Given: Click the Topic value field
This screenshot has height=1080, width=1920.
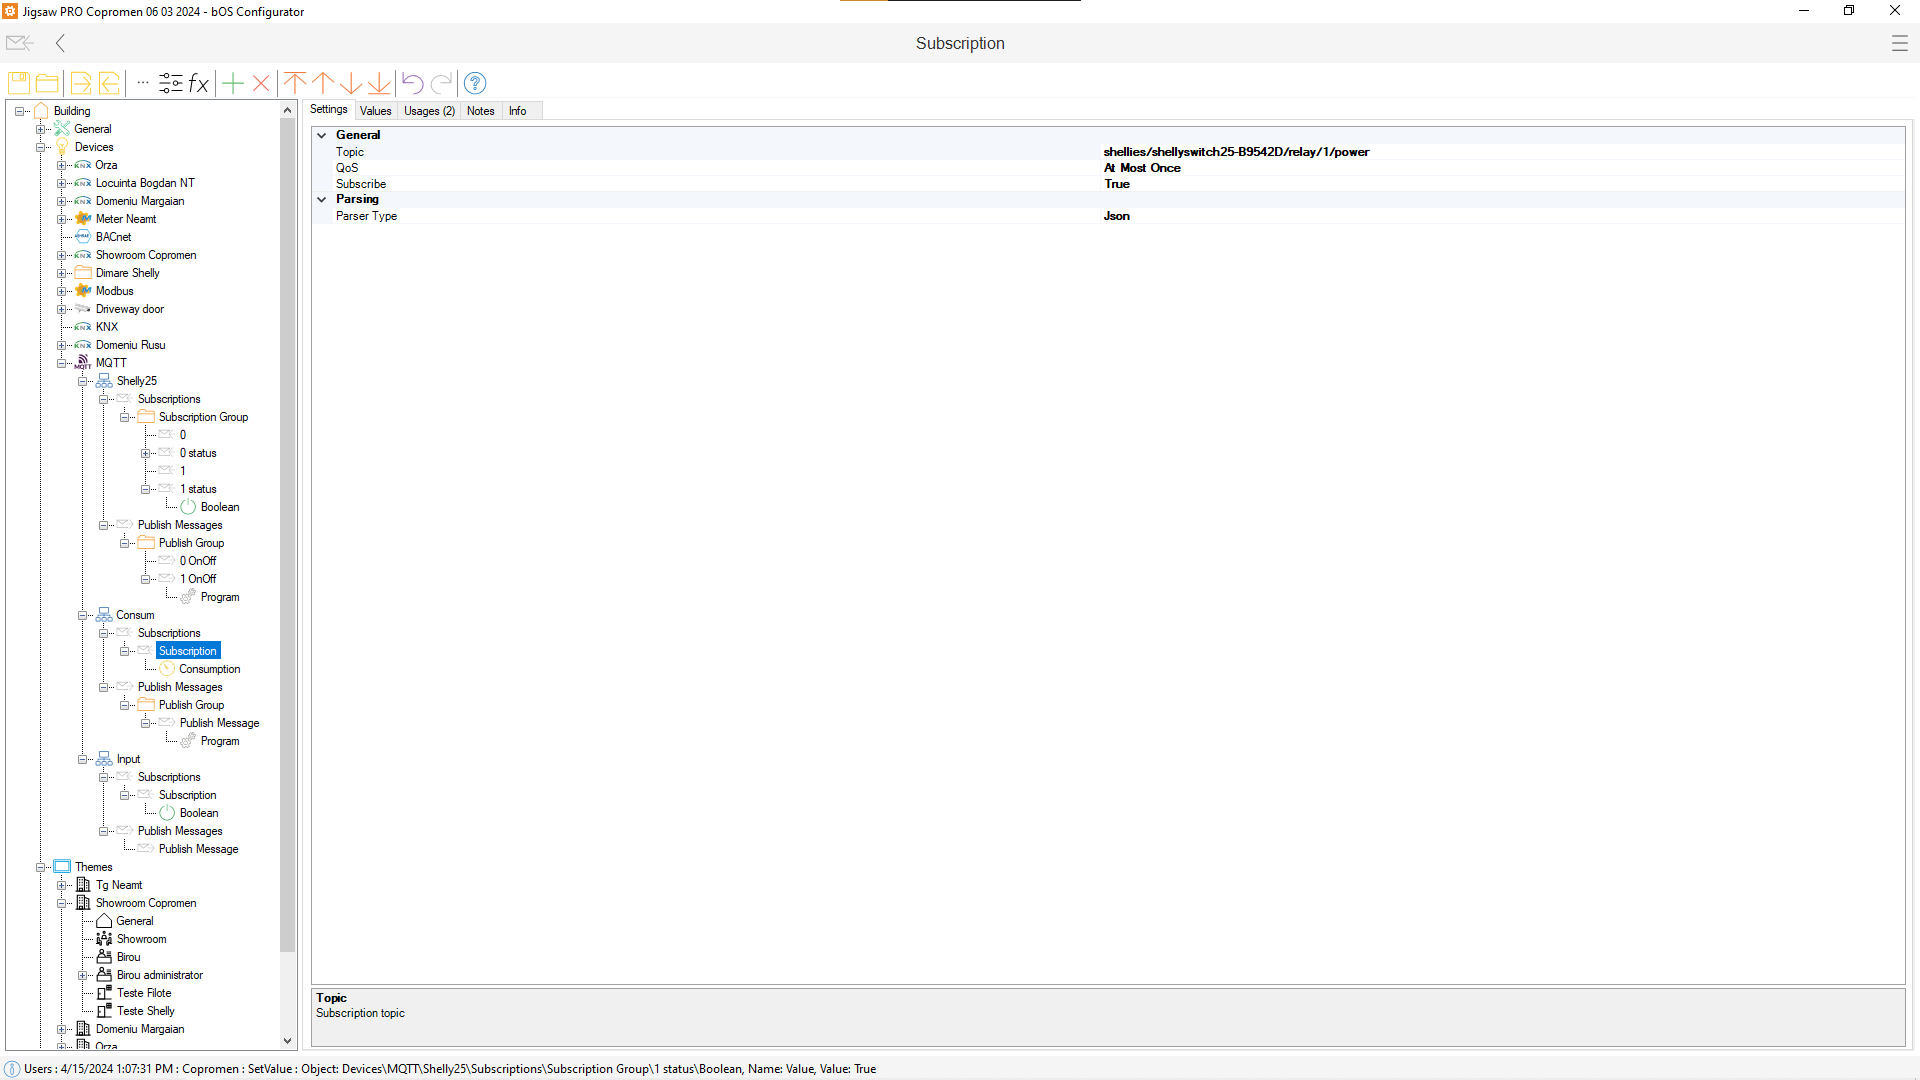Looking at the screenshot, I should click(x=1236, y=152).
